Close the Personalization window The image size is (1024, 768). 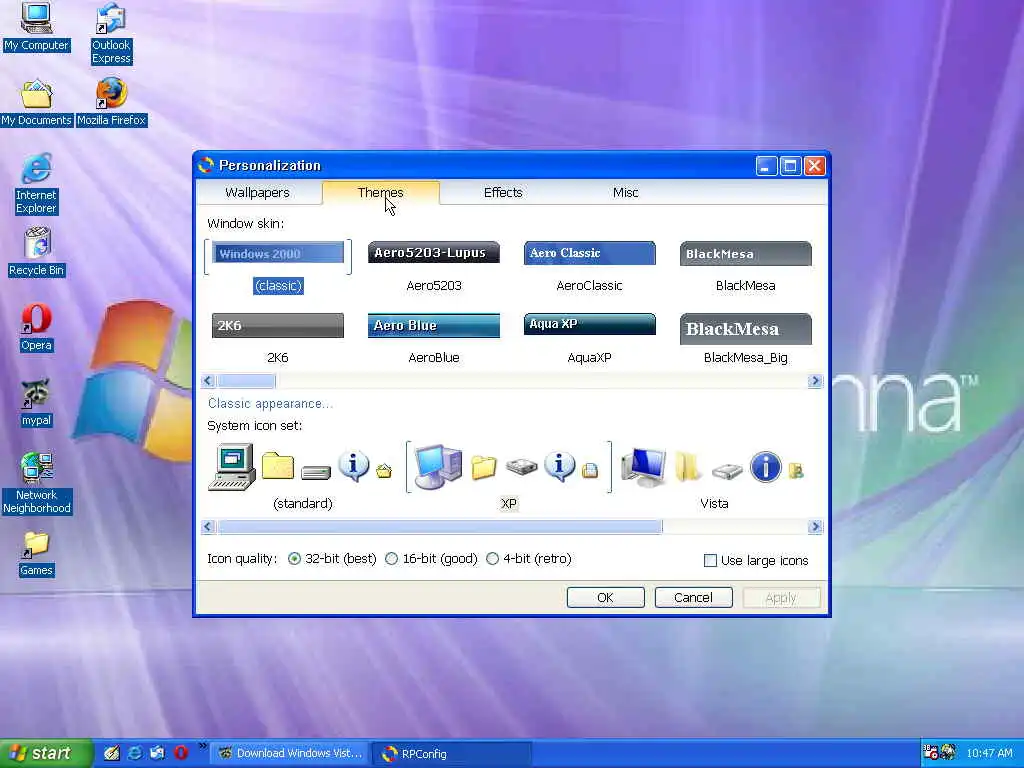814,166
